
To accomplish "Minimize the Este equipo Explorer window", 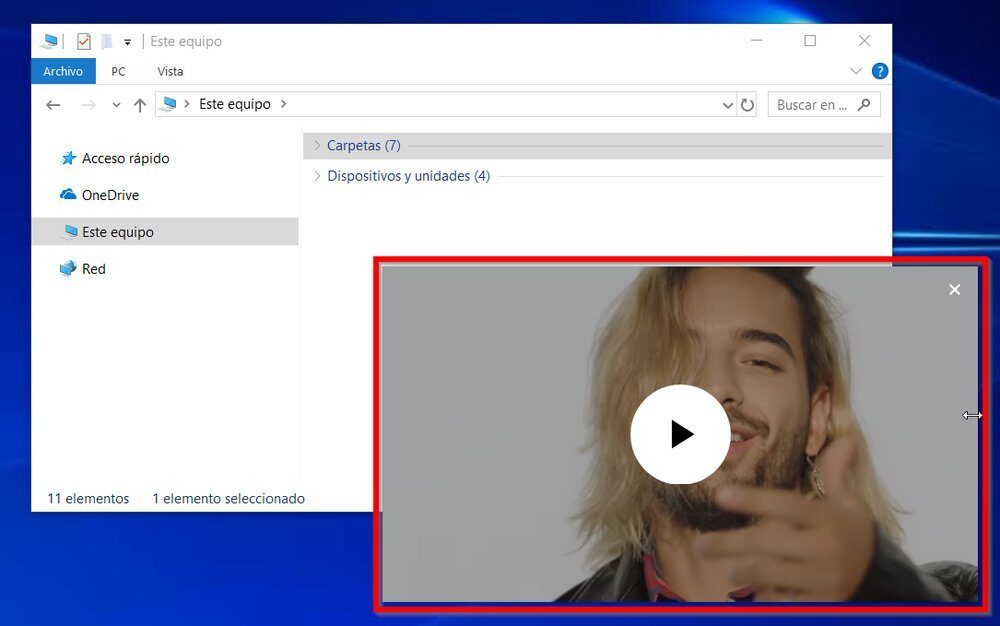I will tap(756, 41).
